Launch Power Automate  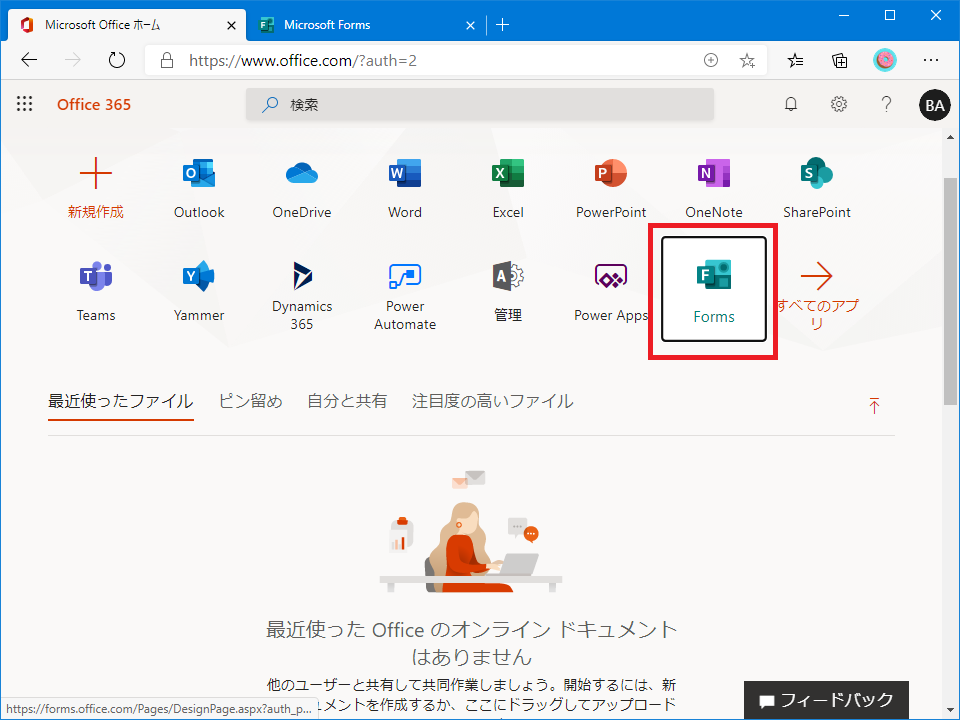pyautogui.click(x=405, y=296)
